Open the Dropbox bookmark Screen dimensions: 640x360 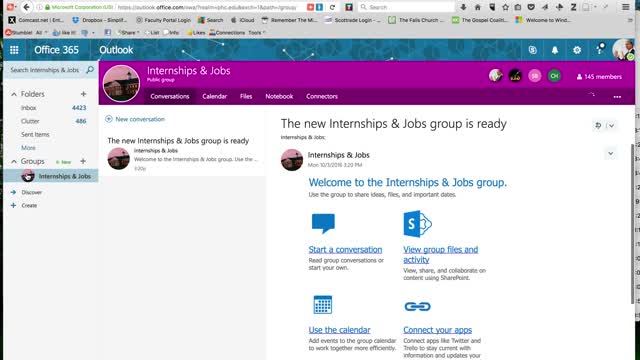100,20
